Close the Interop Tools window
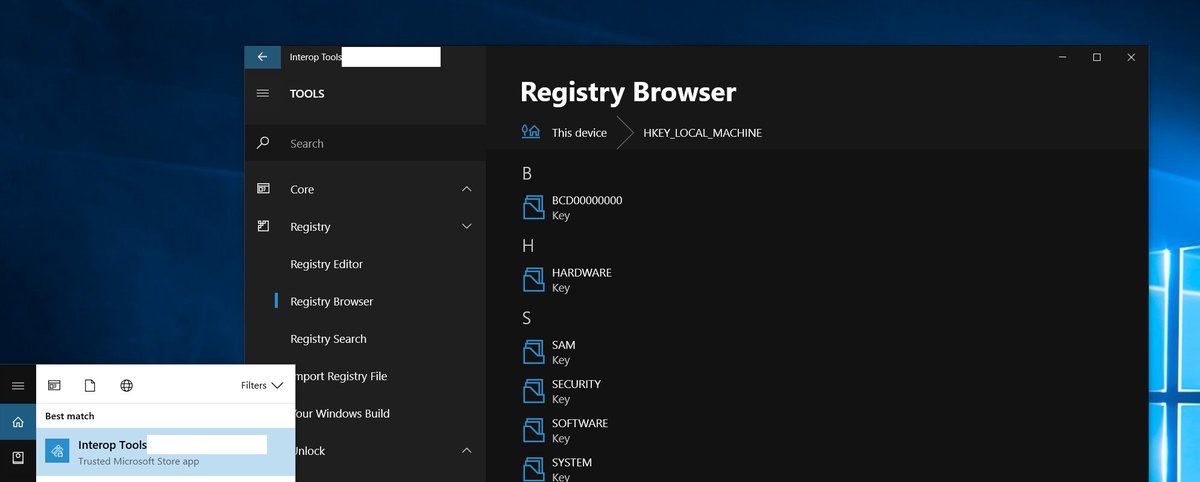The width and height of the screenshot is (1200, 482). tap(1131, 57)
